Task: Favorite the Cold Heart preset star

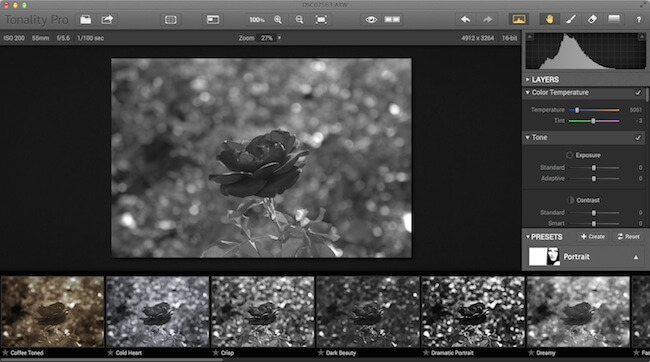Action: [x=111, y=353]
